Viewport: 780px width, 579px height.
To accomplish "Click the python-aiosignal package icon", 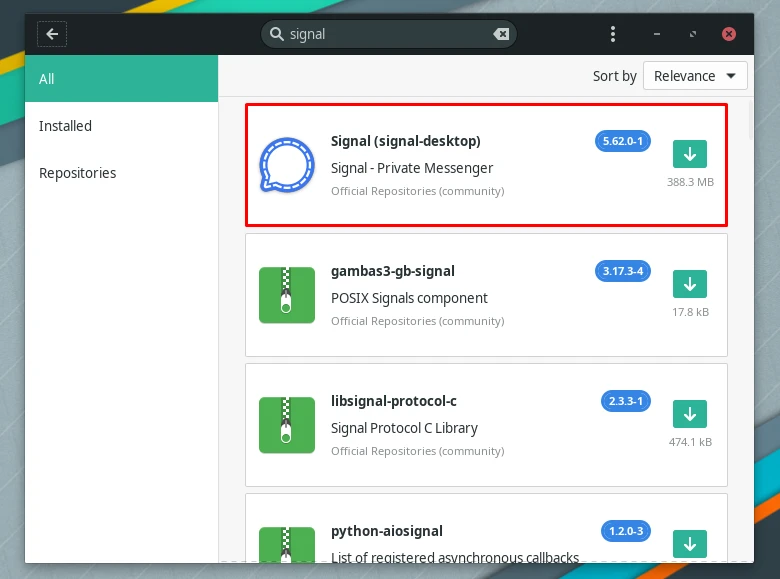I will click(x=287, y=545).
